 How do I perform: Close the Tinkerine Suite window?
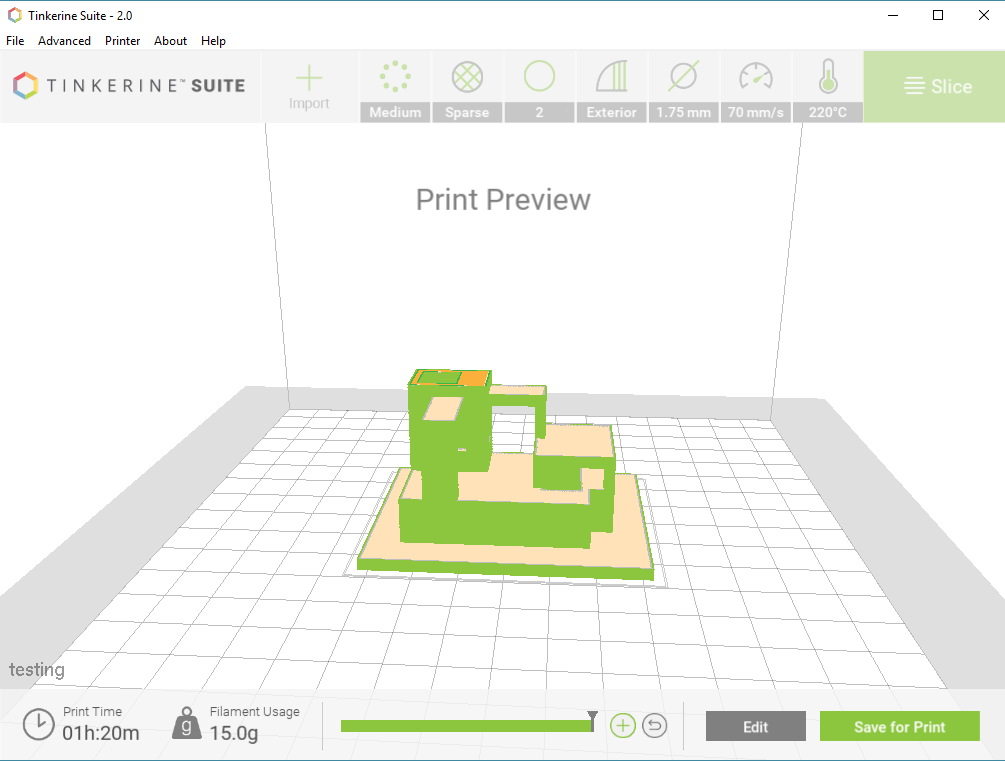pyautogui.click(x=983, y=15)
